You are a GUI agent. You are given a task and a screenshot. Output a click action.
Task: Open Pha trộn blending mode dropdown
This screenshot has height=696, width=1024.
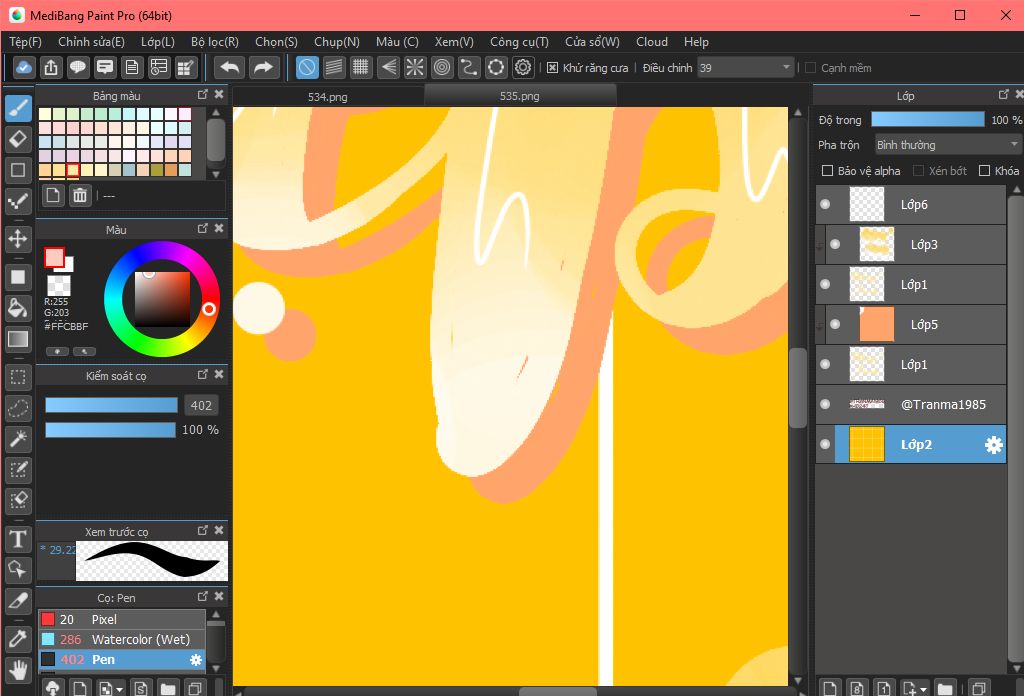click(x=948, y=145)
